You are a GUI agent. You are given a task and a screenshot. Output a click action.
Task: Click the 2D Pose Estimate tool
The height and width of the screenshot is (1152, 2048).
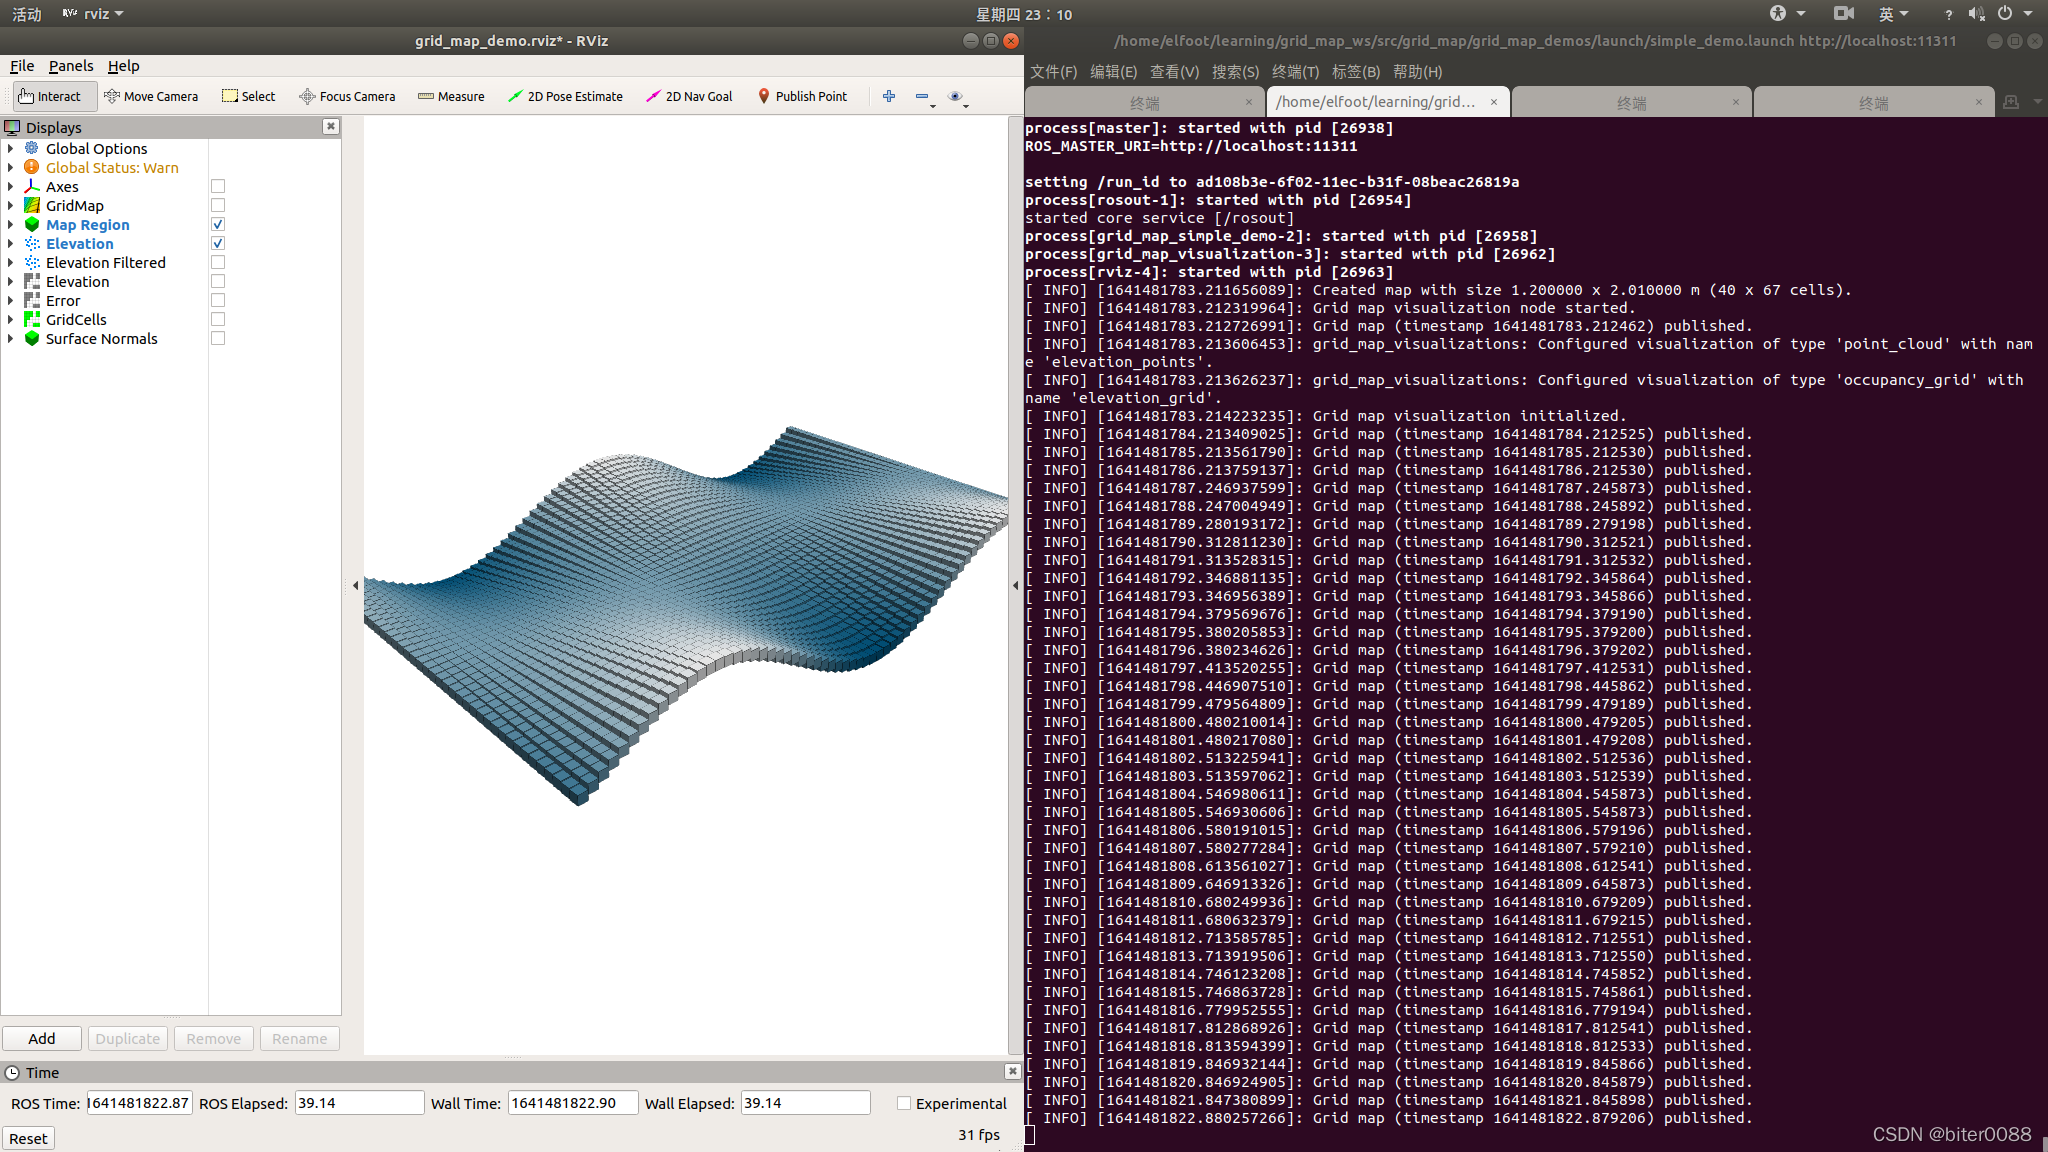tap(566, 96)
